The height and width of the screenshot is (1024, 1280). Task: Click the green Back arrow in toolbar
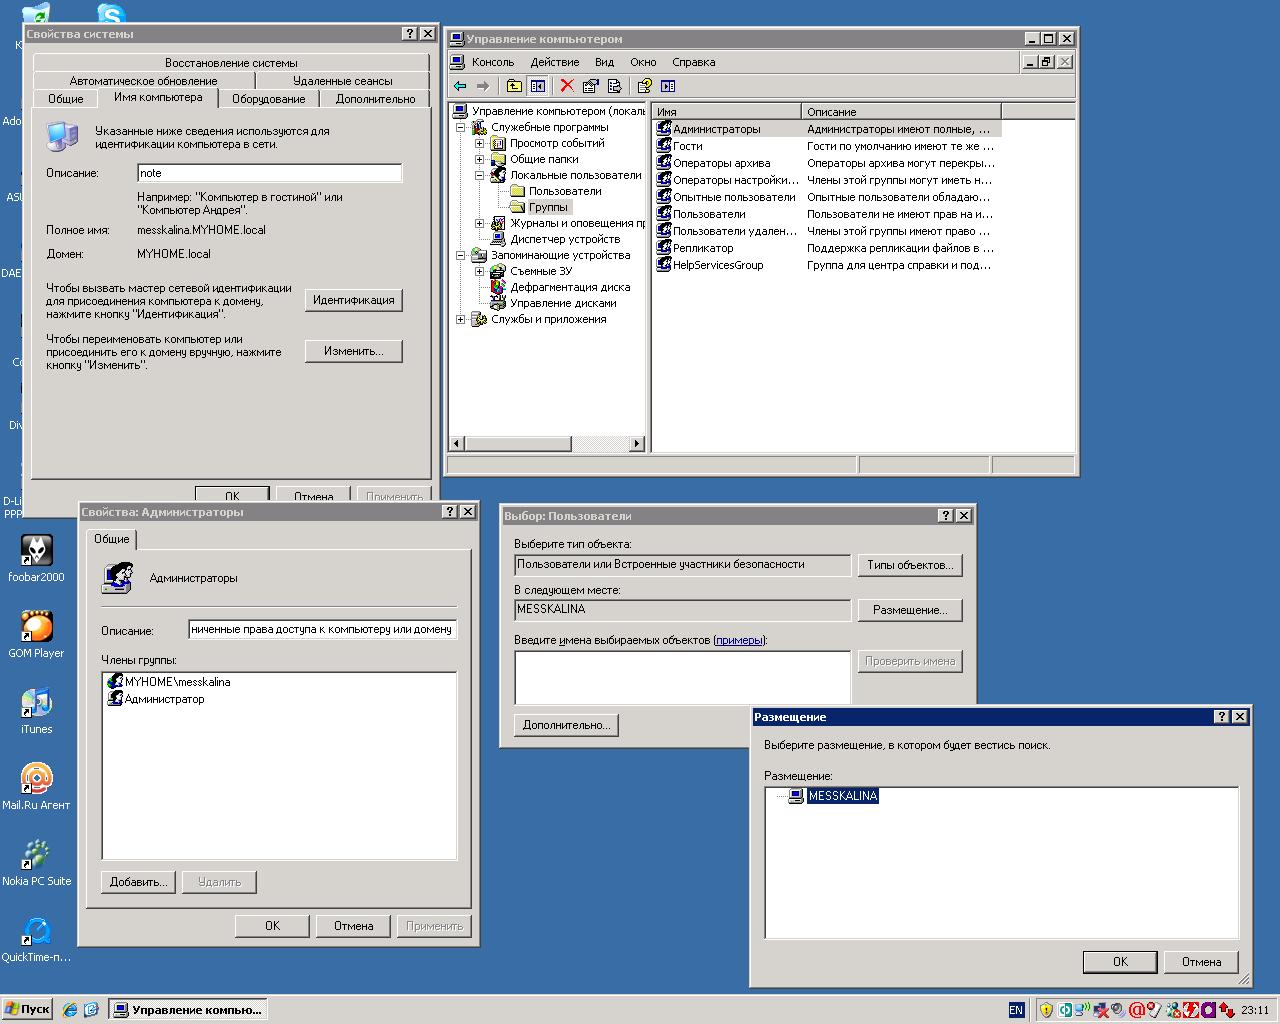point(460,86)
